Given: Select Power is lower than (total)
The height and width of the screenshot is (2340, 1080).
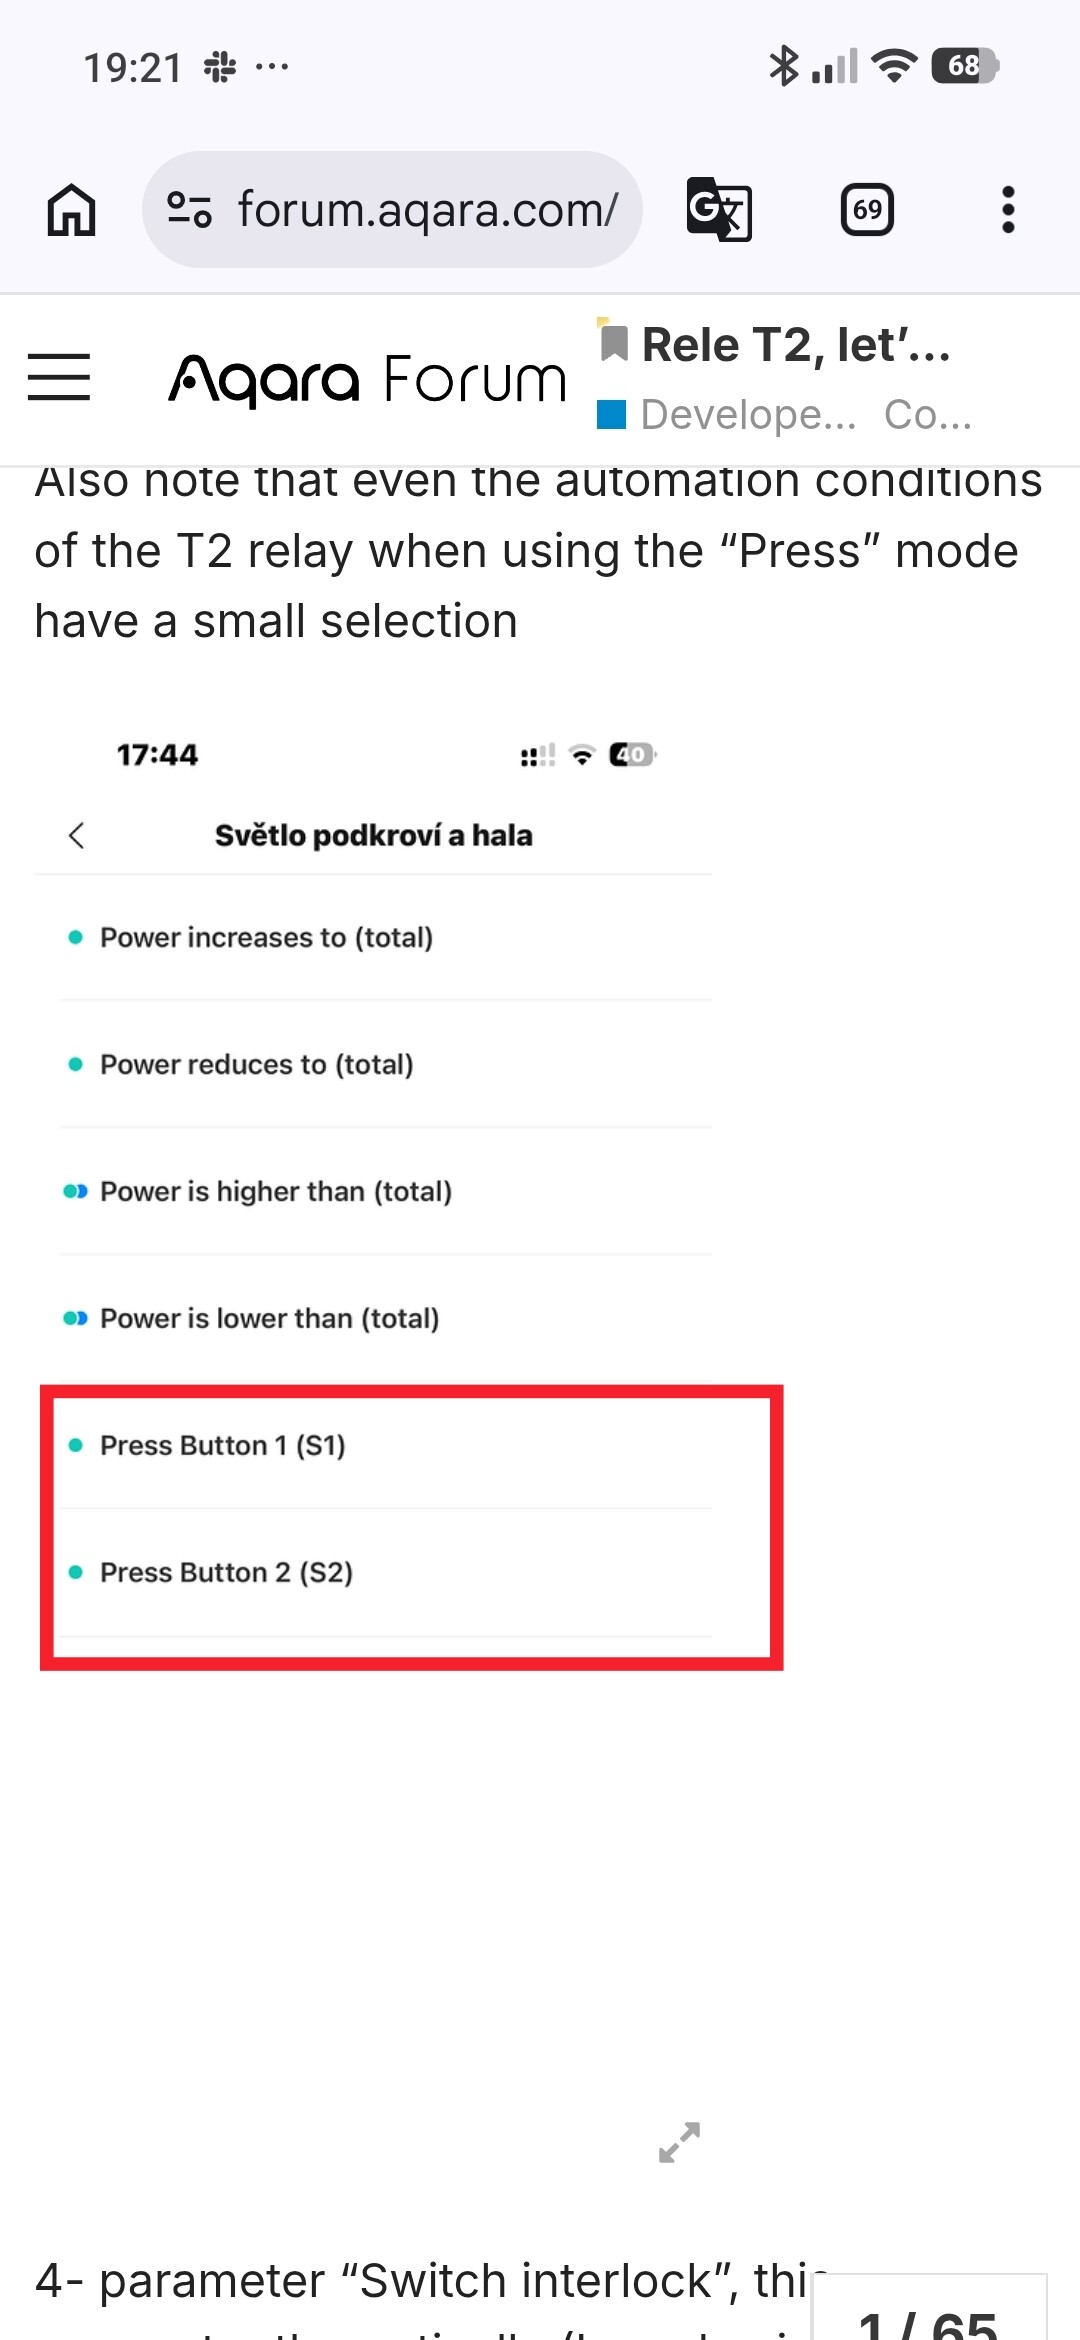Looking at the screenshot, I should click(x=385, y=1319).
